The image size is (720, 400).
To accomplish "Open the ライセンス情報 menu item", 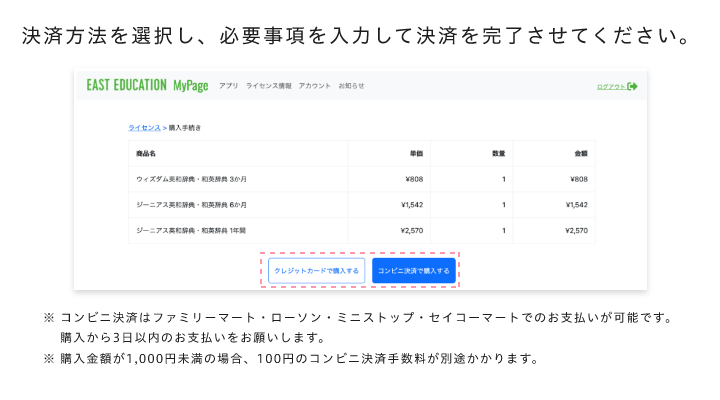I will click(x=269, y=86).
